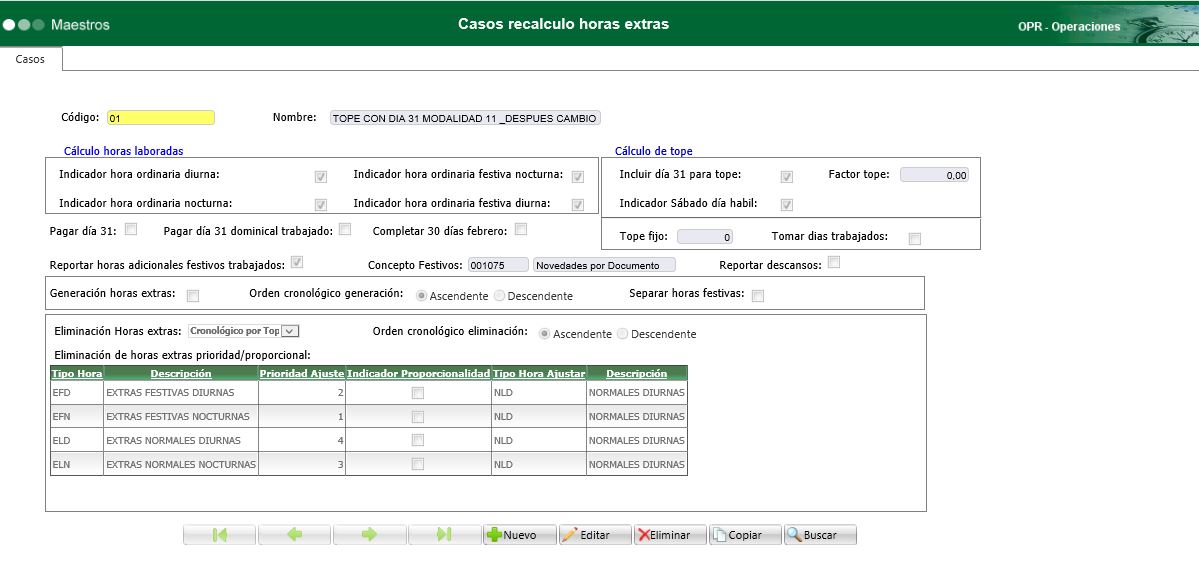1199x570 pixels.
Task: Click the ELD tipo hora cell
Action: coord(76,440)
